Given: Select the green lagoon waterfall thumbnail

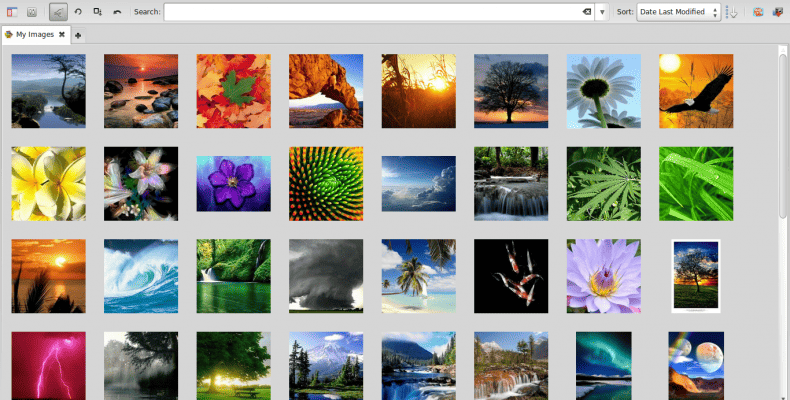Looking at the screenshot, I should click(x=234, y=276).
